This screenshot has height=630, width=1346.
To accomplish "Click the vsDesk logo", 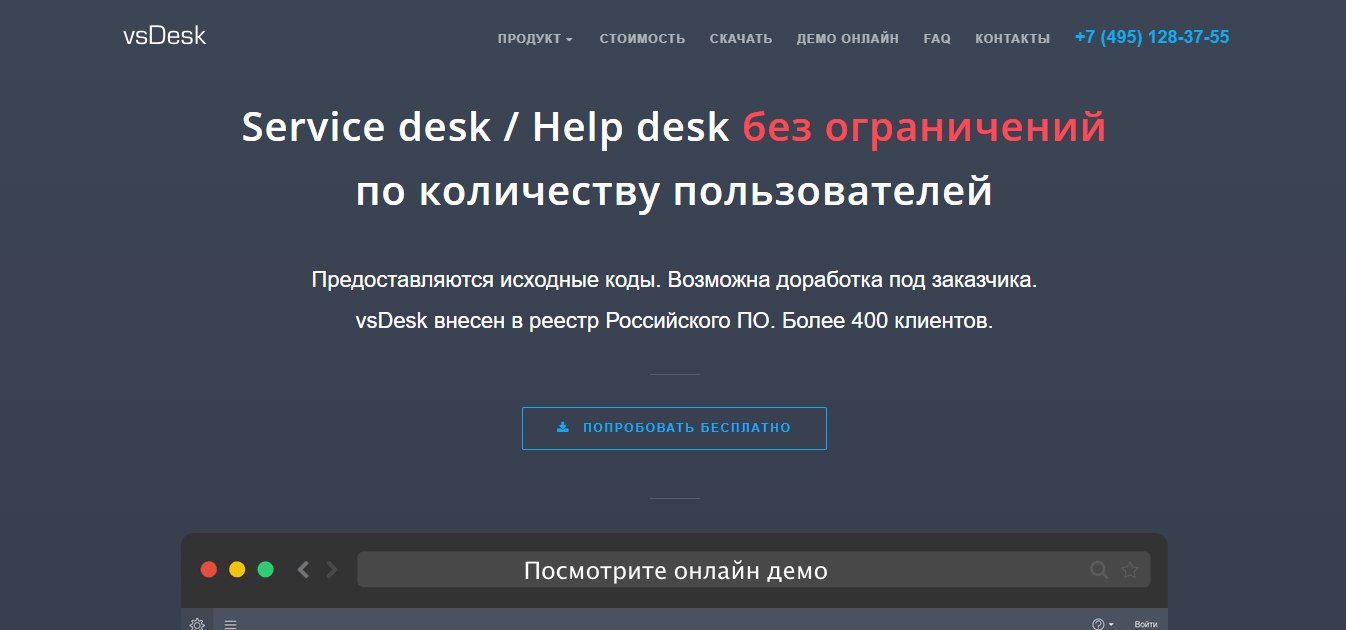I will click(165, 36).
